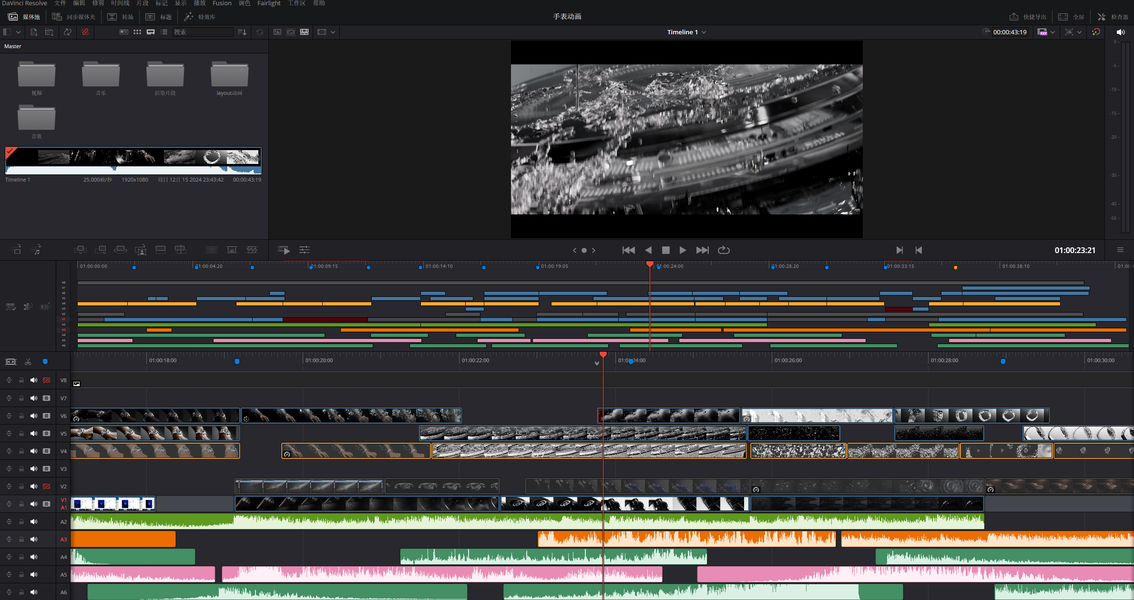1134x600 pixels.
Task: Mute audio track A5
Action: (x=33, y=575)
